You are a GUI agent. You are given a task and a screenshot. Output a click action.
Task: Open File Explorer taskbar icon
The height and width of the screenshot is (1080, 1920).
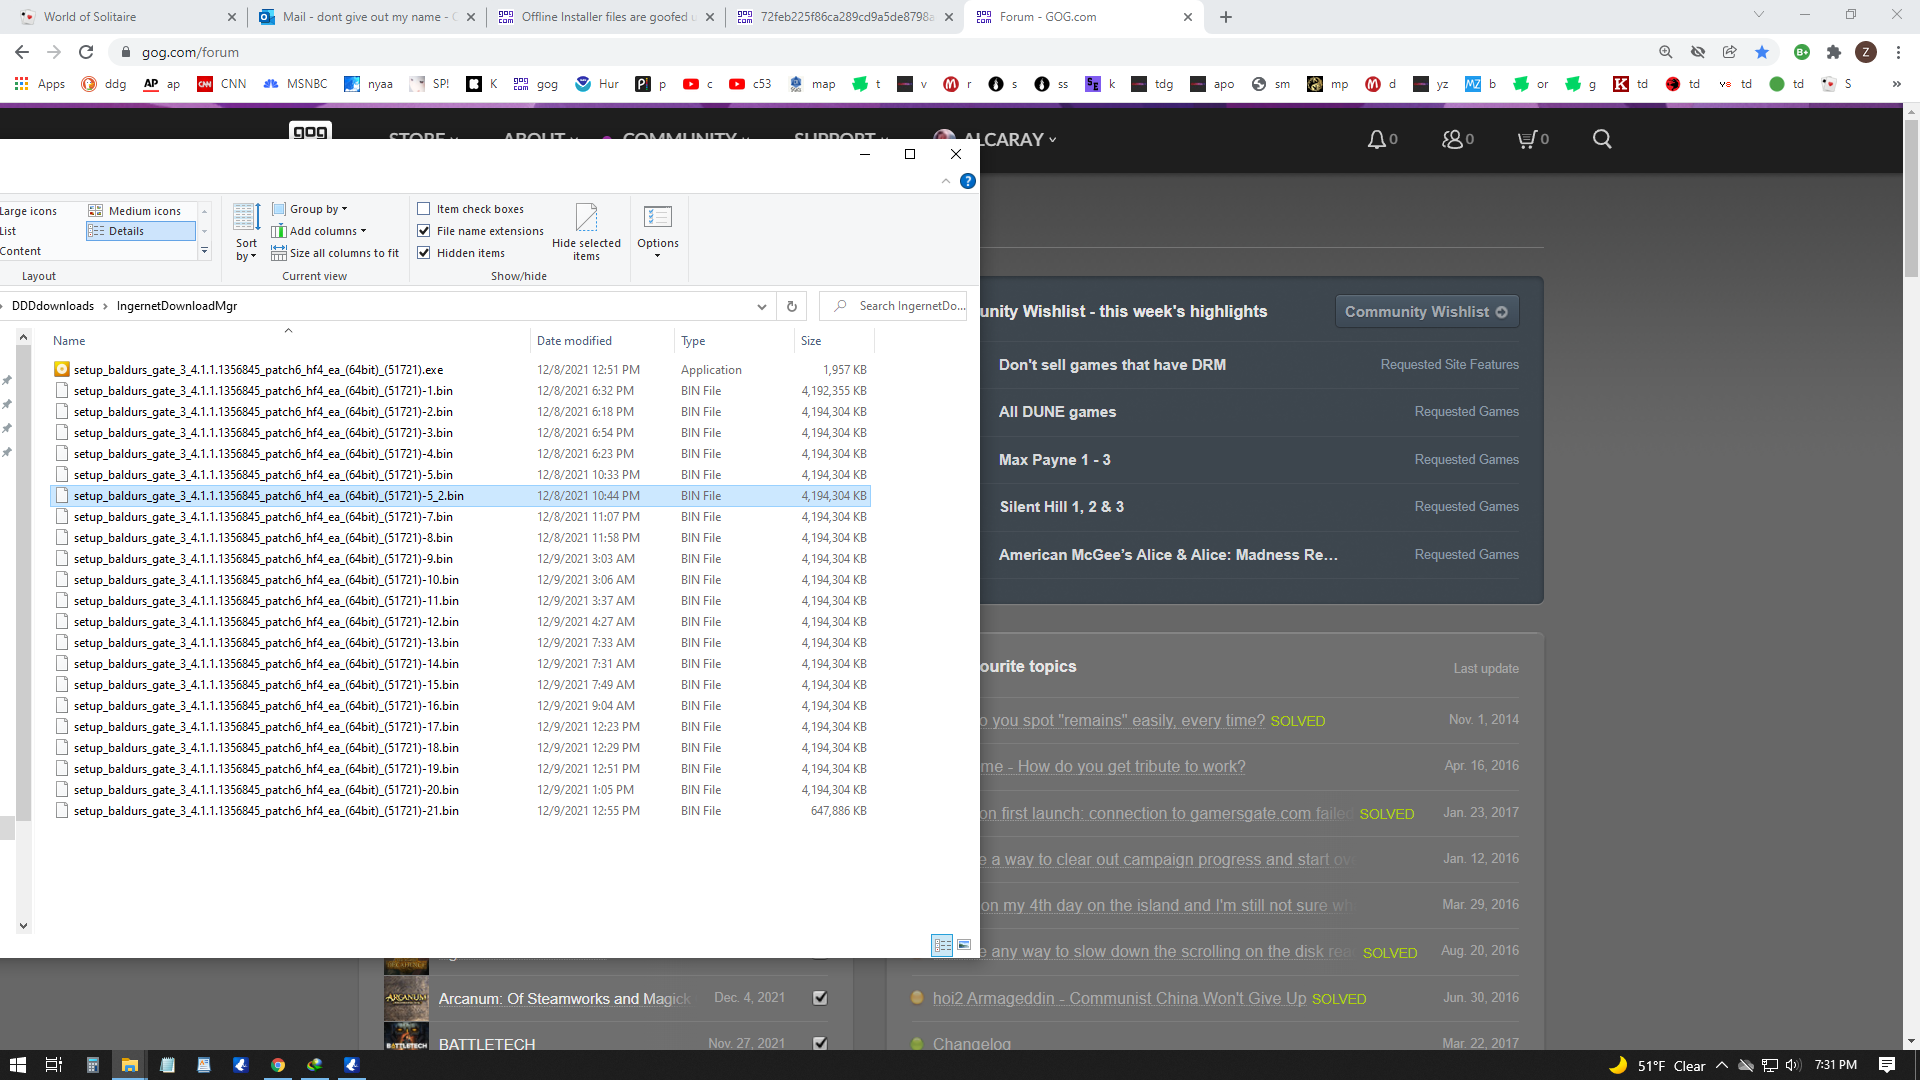(x=129, y=1065)
